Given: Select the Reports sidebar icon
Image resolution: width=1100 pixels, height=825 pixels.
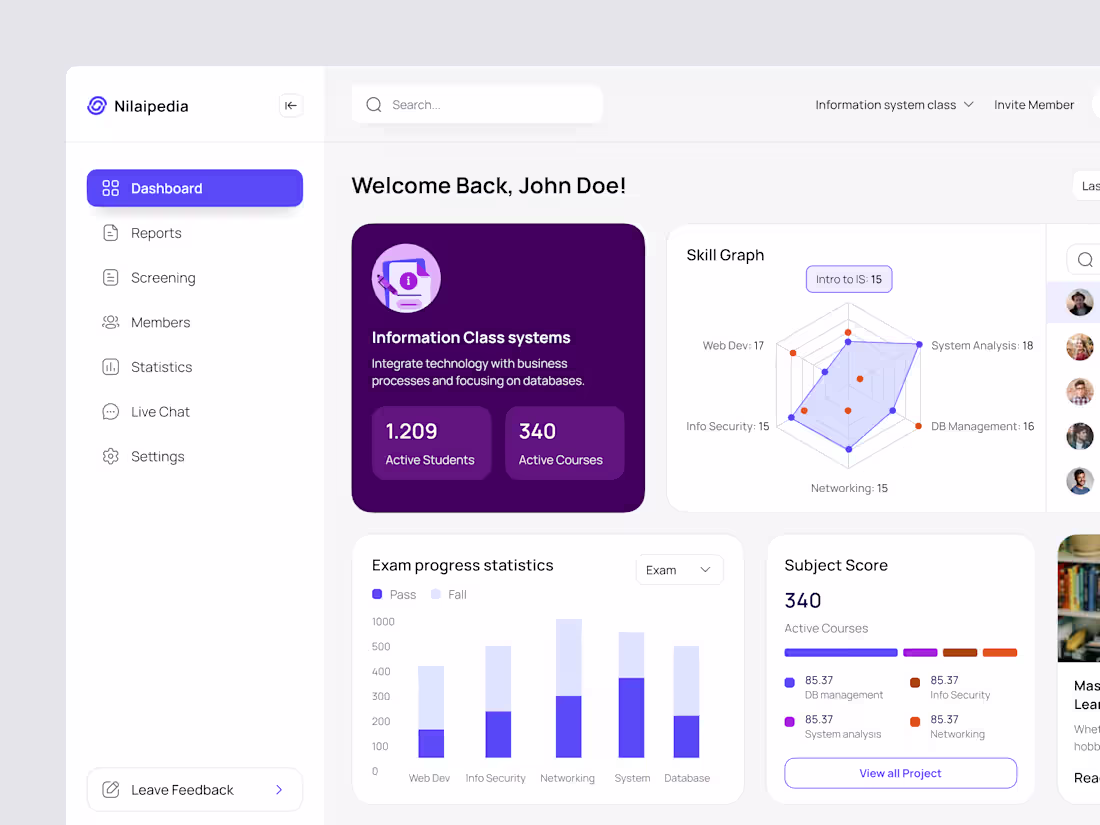Looking at the screenshot, I should [110, 233].
